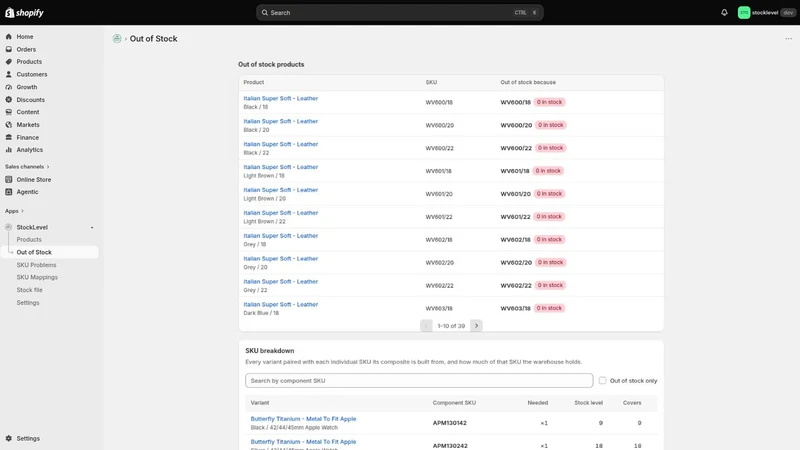The image size is (800, 450).
Task: Click the Customers person icon
Action: (x=9, y=74)
